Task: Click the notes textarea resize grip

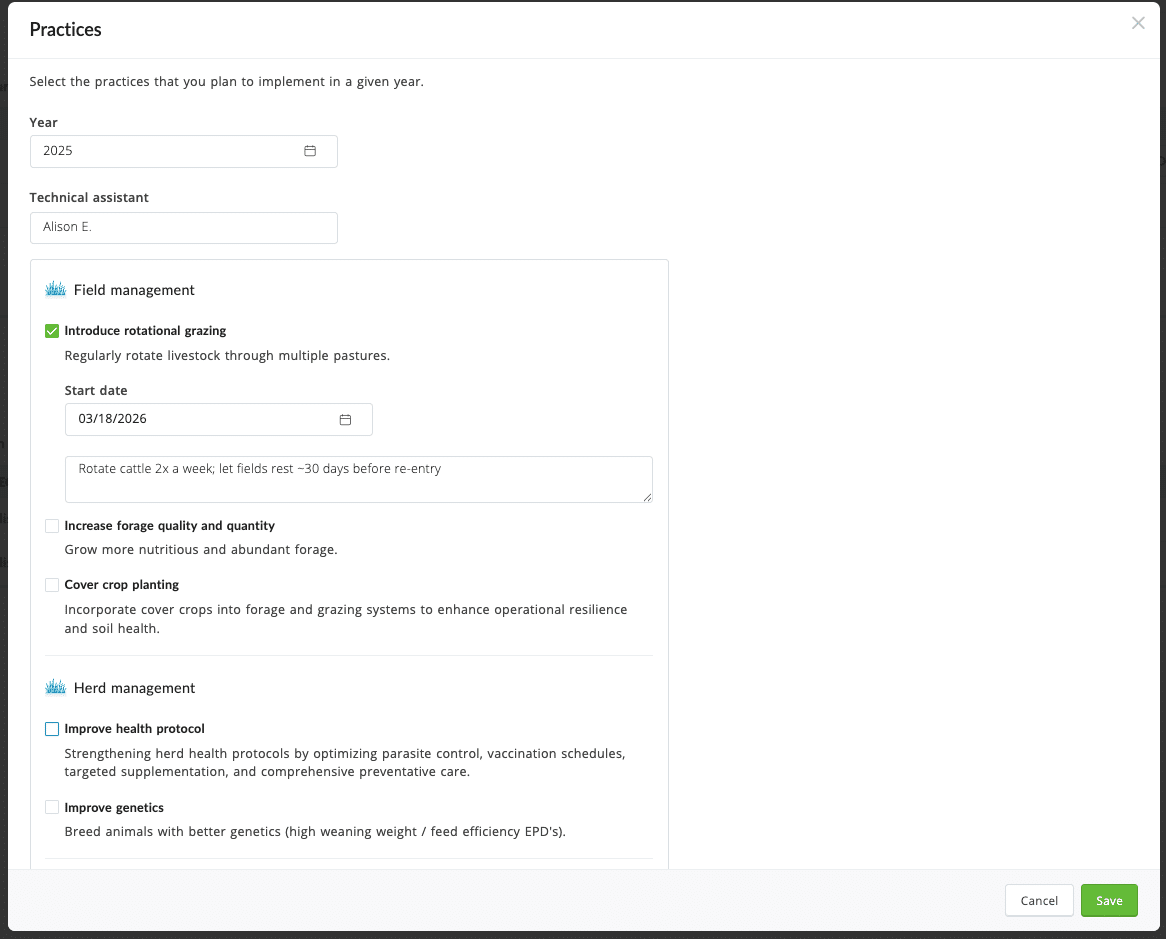Action: point(648,498)
